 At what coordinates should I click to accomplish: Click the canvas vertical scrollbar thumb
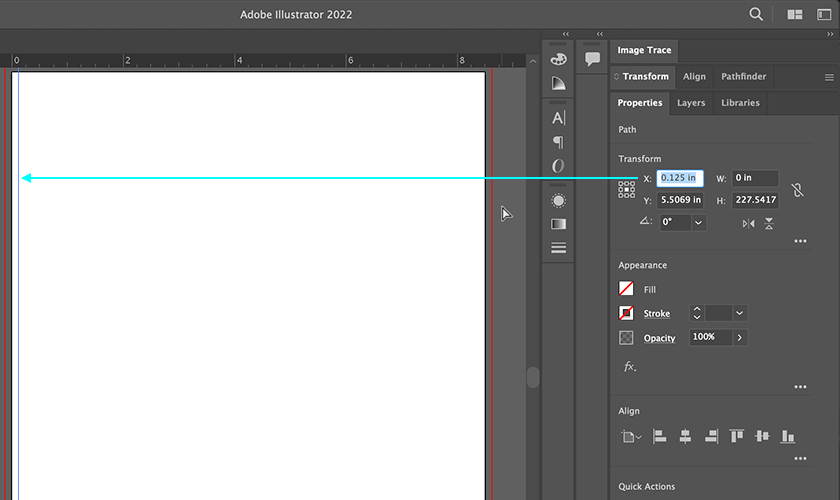(532, 377)
